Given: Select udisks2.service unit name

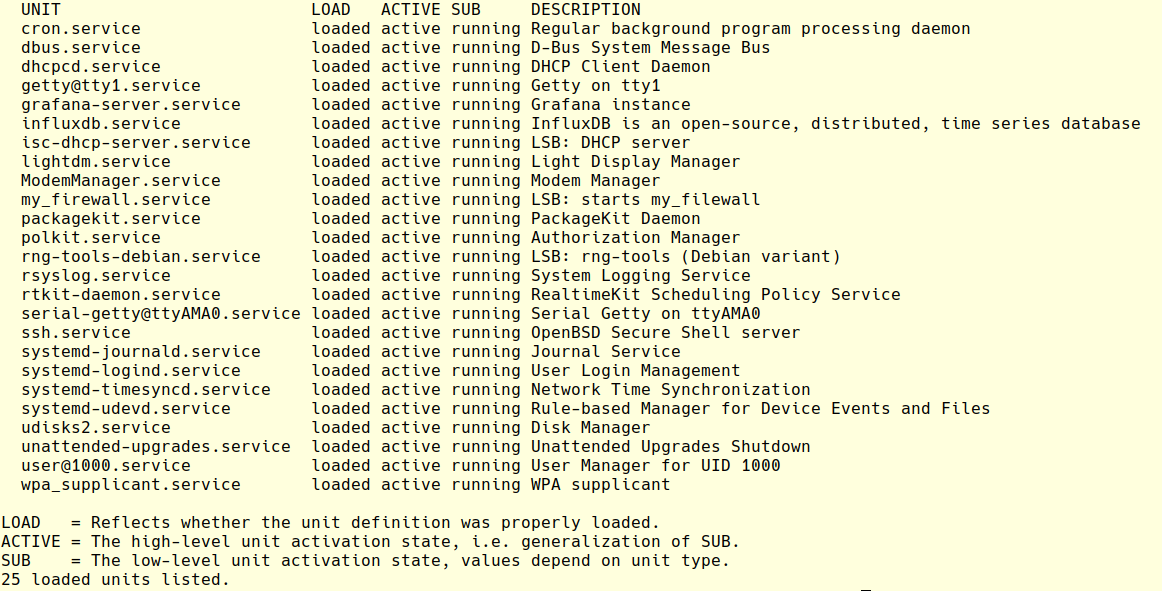Looking at the screenshot, I should 96,428.
